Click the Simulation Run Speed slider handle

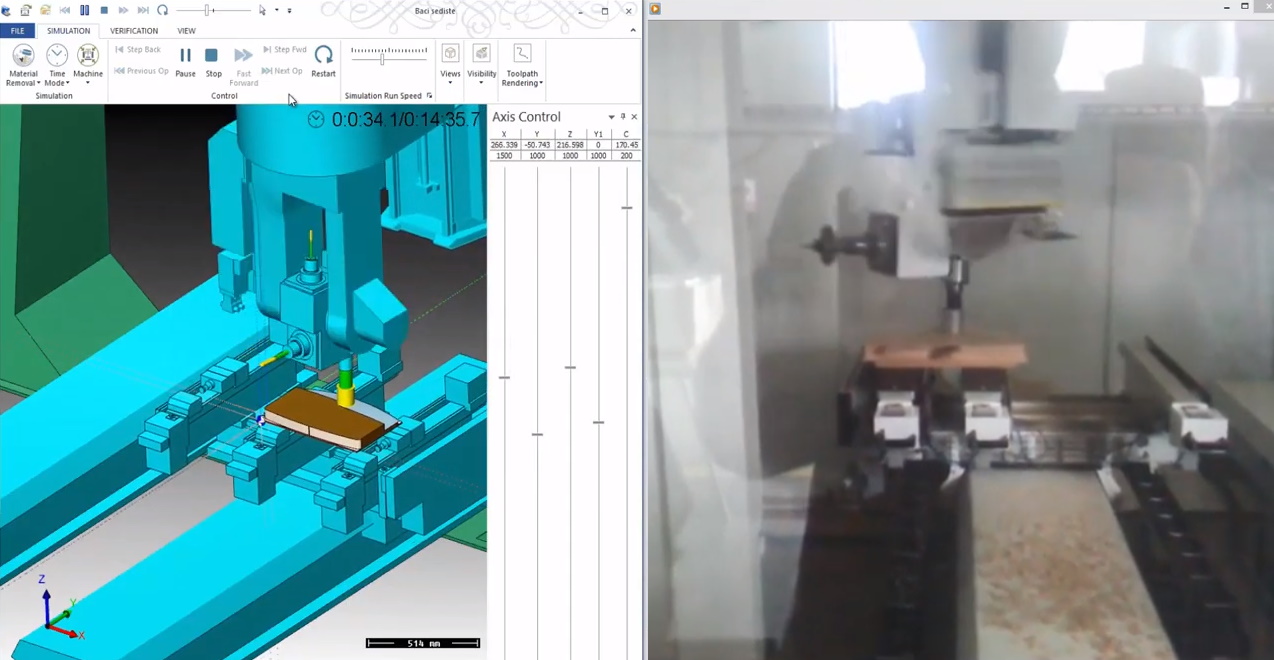(x=382, y=59)
